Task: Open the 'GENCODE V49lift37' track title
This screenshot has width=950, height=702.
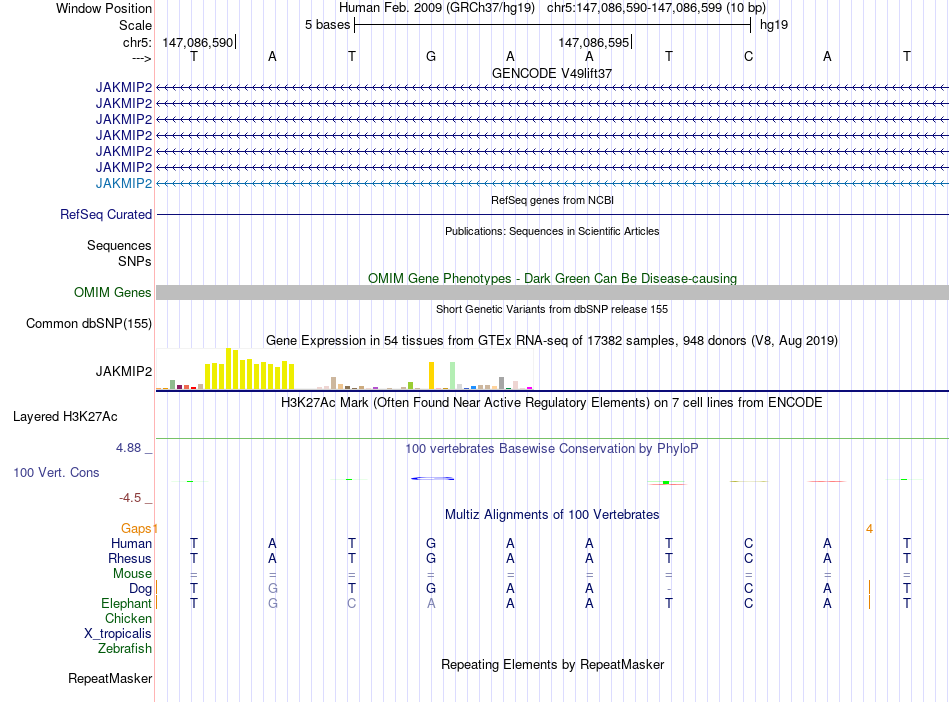Action: click(552, 73)
